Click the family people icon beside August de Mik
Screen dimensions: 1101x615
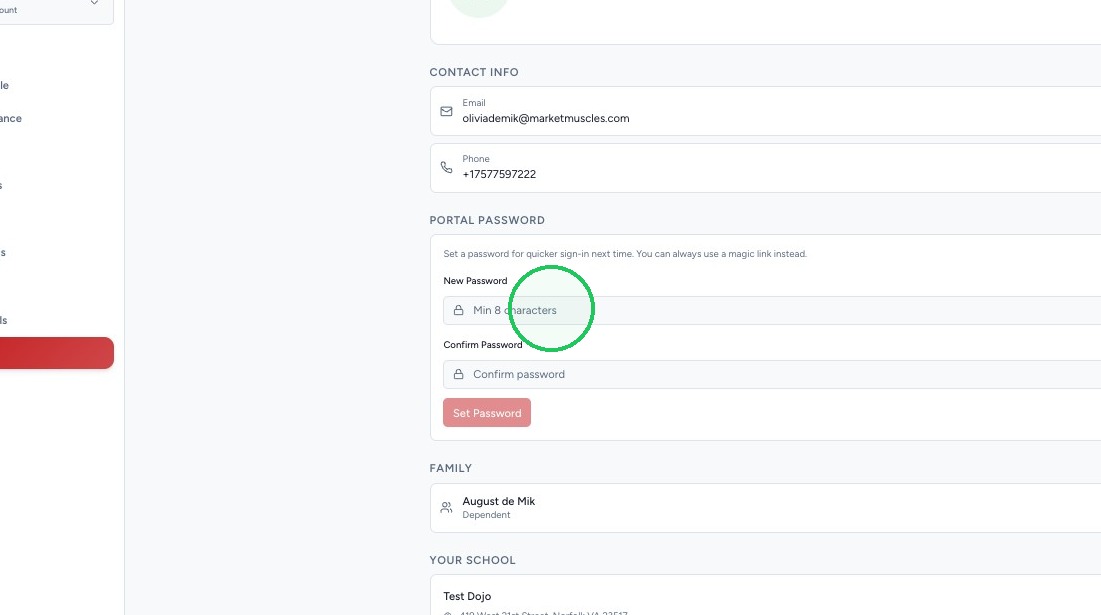click(x=446, y=507)
